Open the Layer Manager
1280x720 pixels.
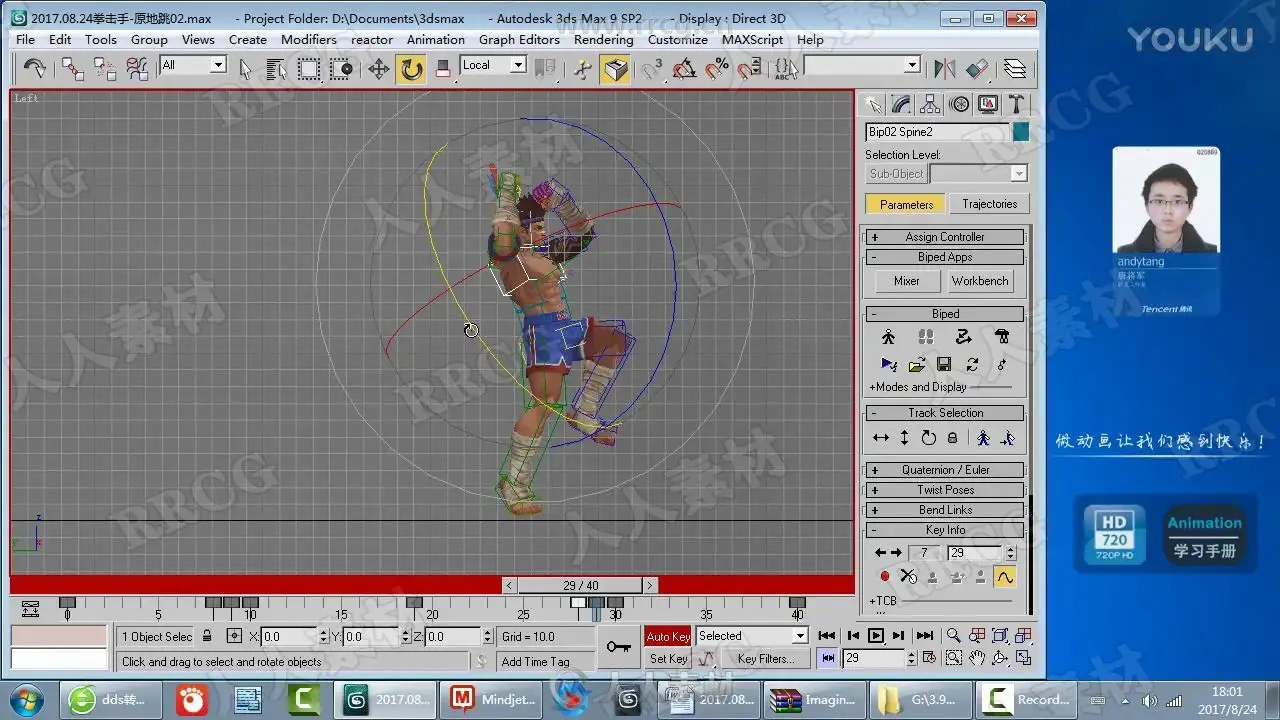[1014, 68]
